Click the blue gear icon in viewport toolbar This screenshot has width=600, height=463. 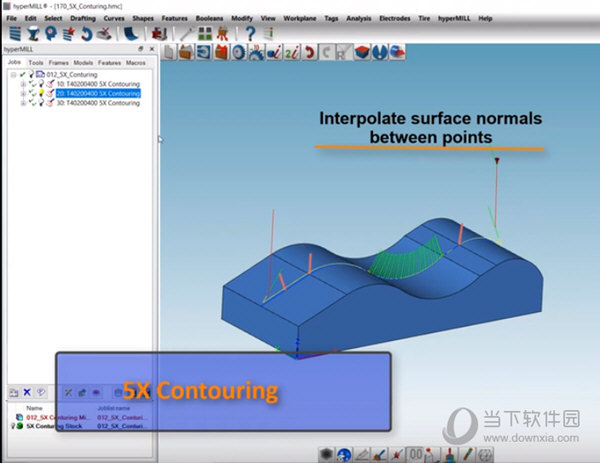click(239, 52)
